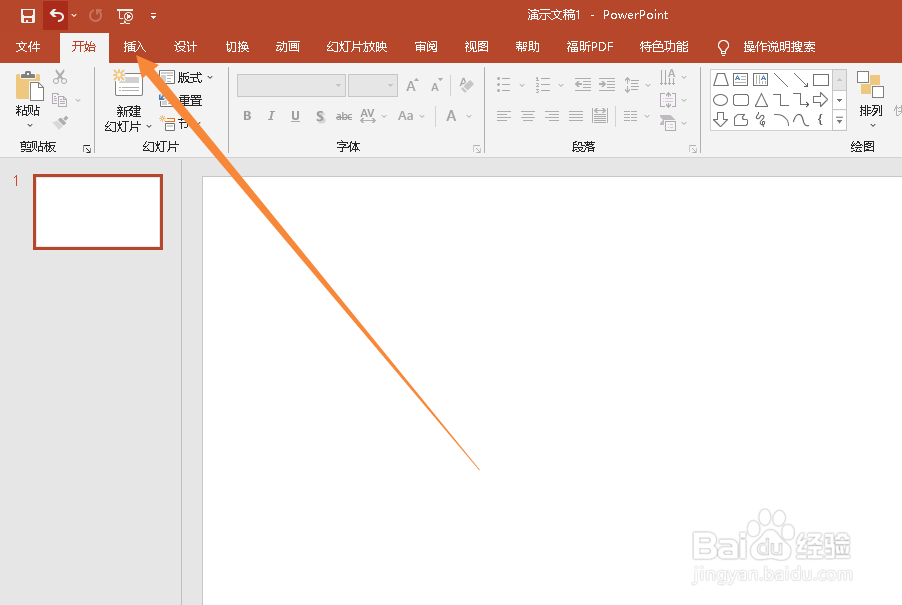The height and width of the screenshot is (605, 902).
Task: Switch to the 切换 tab
Action: pyautogui.click(x=237, y=47)
